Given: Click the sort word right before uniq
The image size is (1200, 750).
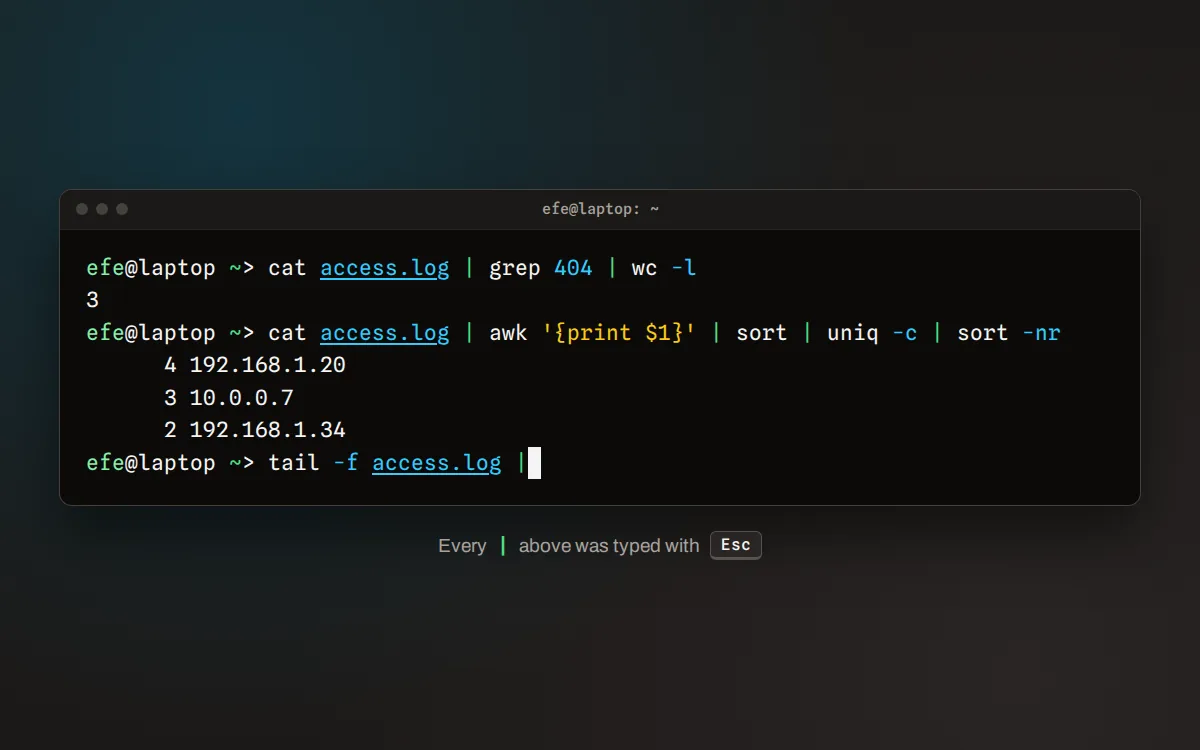Looking at the screenshot, I should [762, 333].
